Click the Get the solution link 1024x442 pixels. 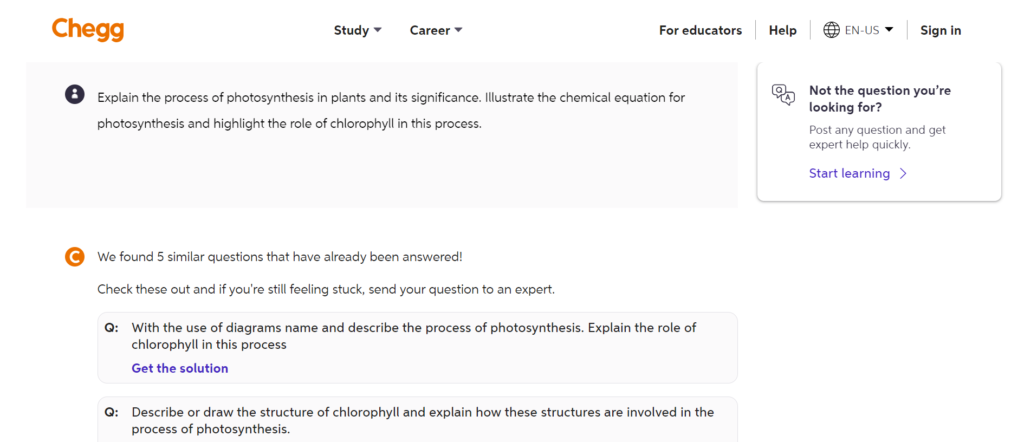click(180, 368)
